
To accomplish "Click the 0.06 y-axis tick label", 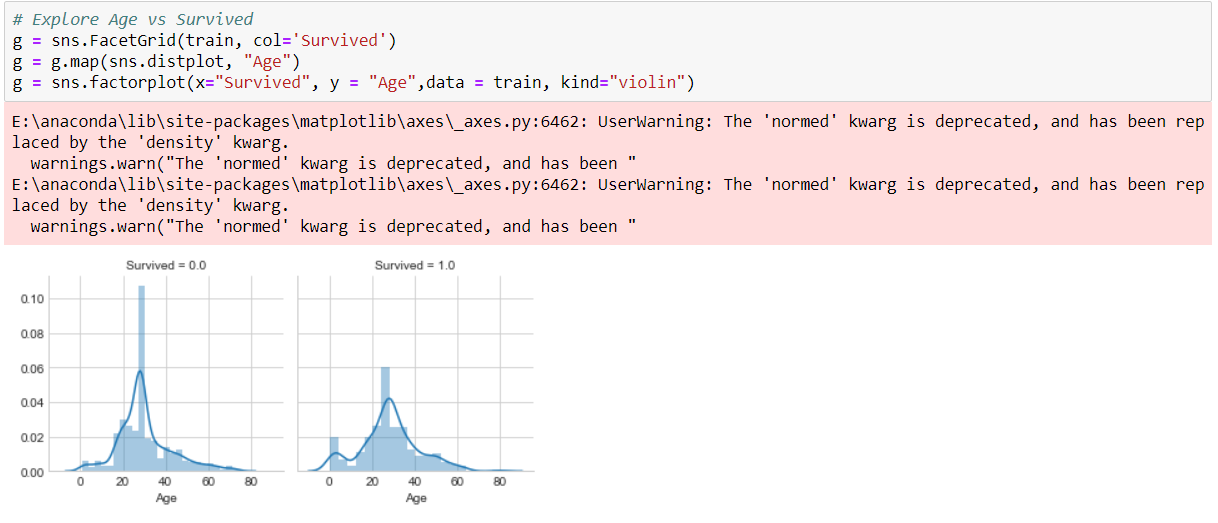I will click(x=31, y=368).
